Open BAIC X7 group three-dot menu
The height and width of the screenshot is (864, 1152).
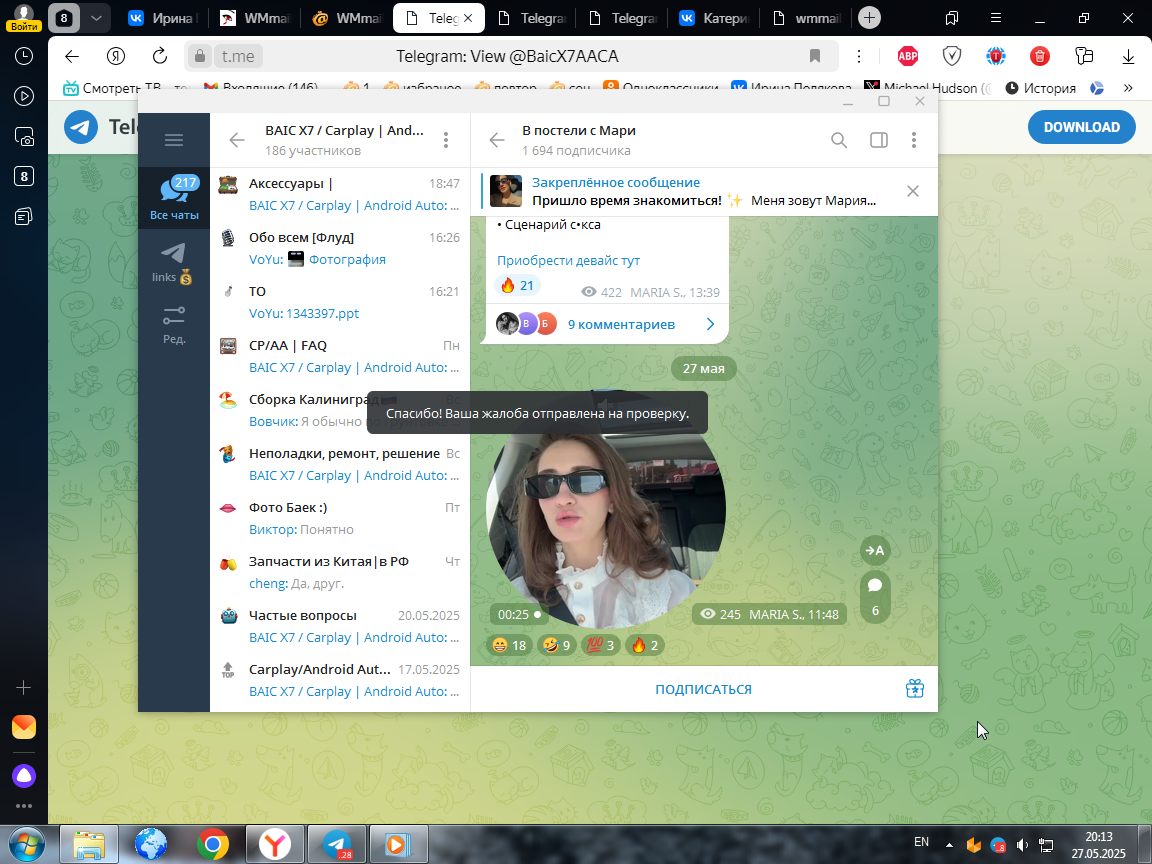(x=446, y=140)
